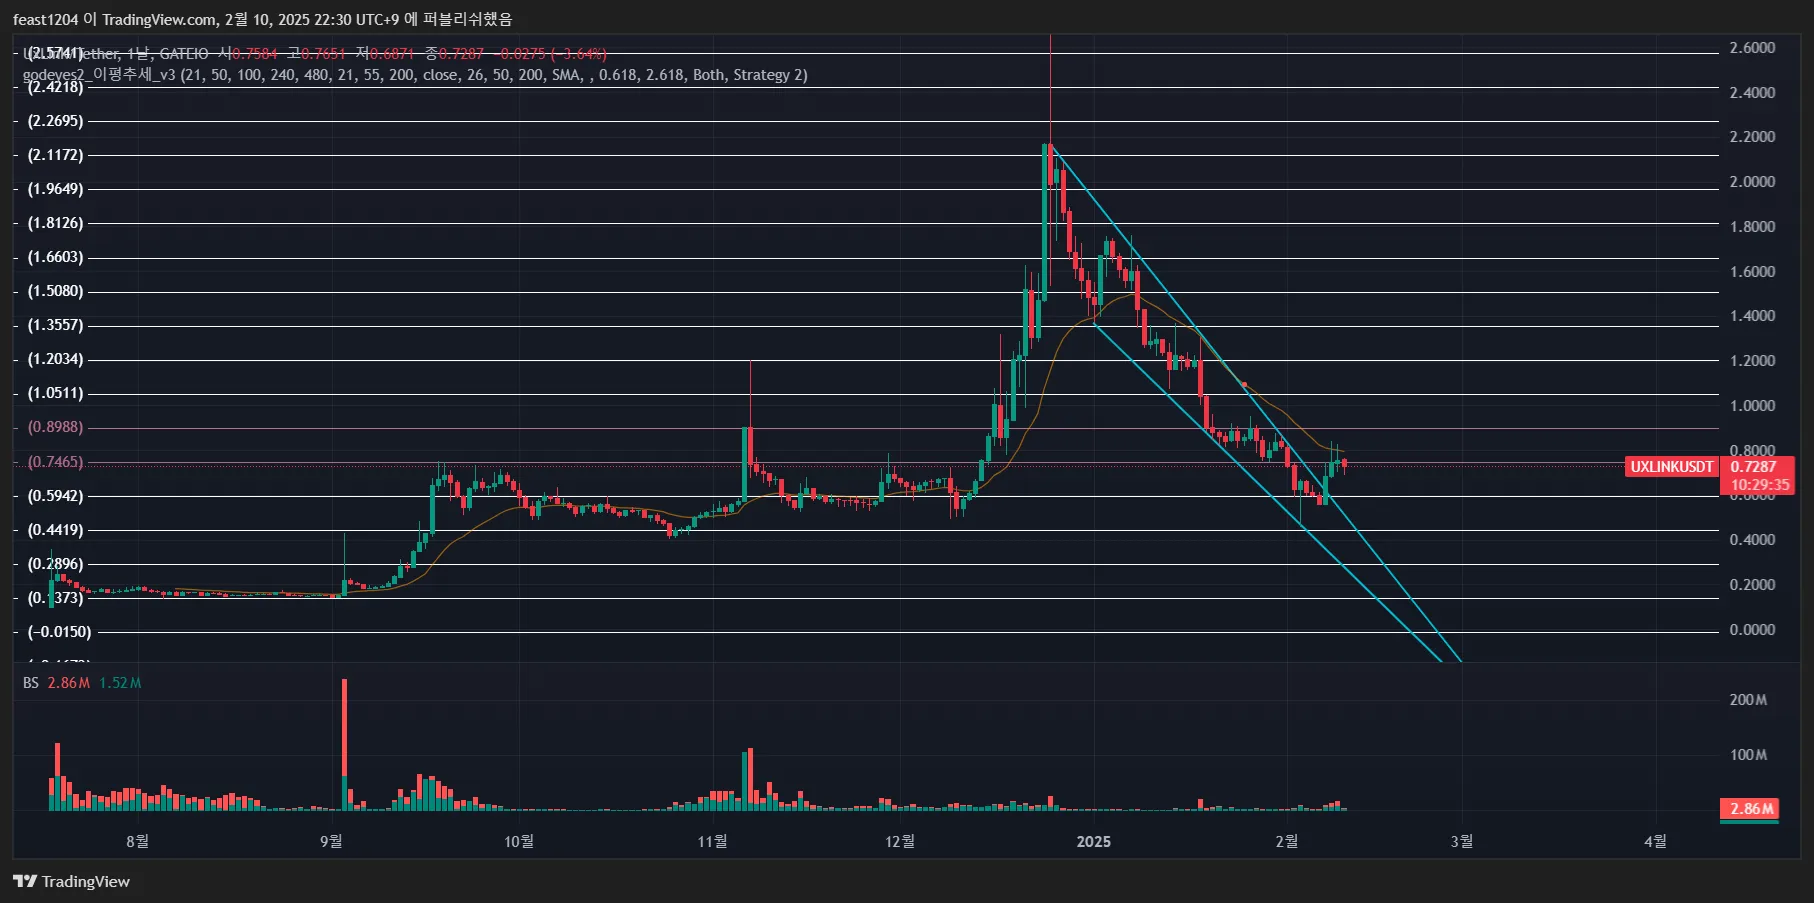1814x903 pixels.
Task: Click the 0.7287 current price label
Action: coord(1753,467)
